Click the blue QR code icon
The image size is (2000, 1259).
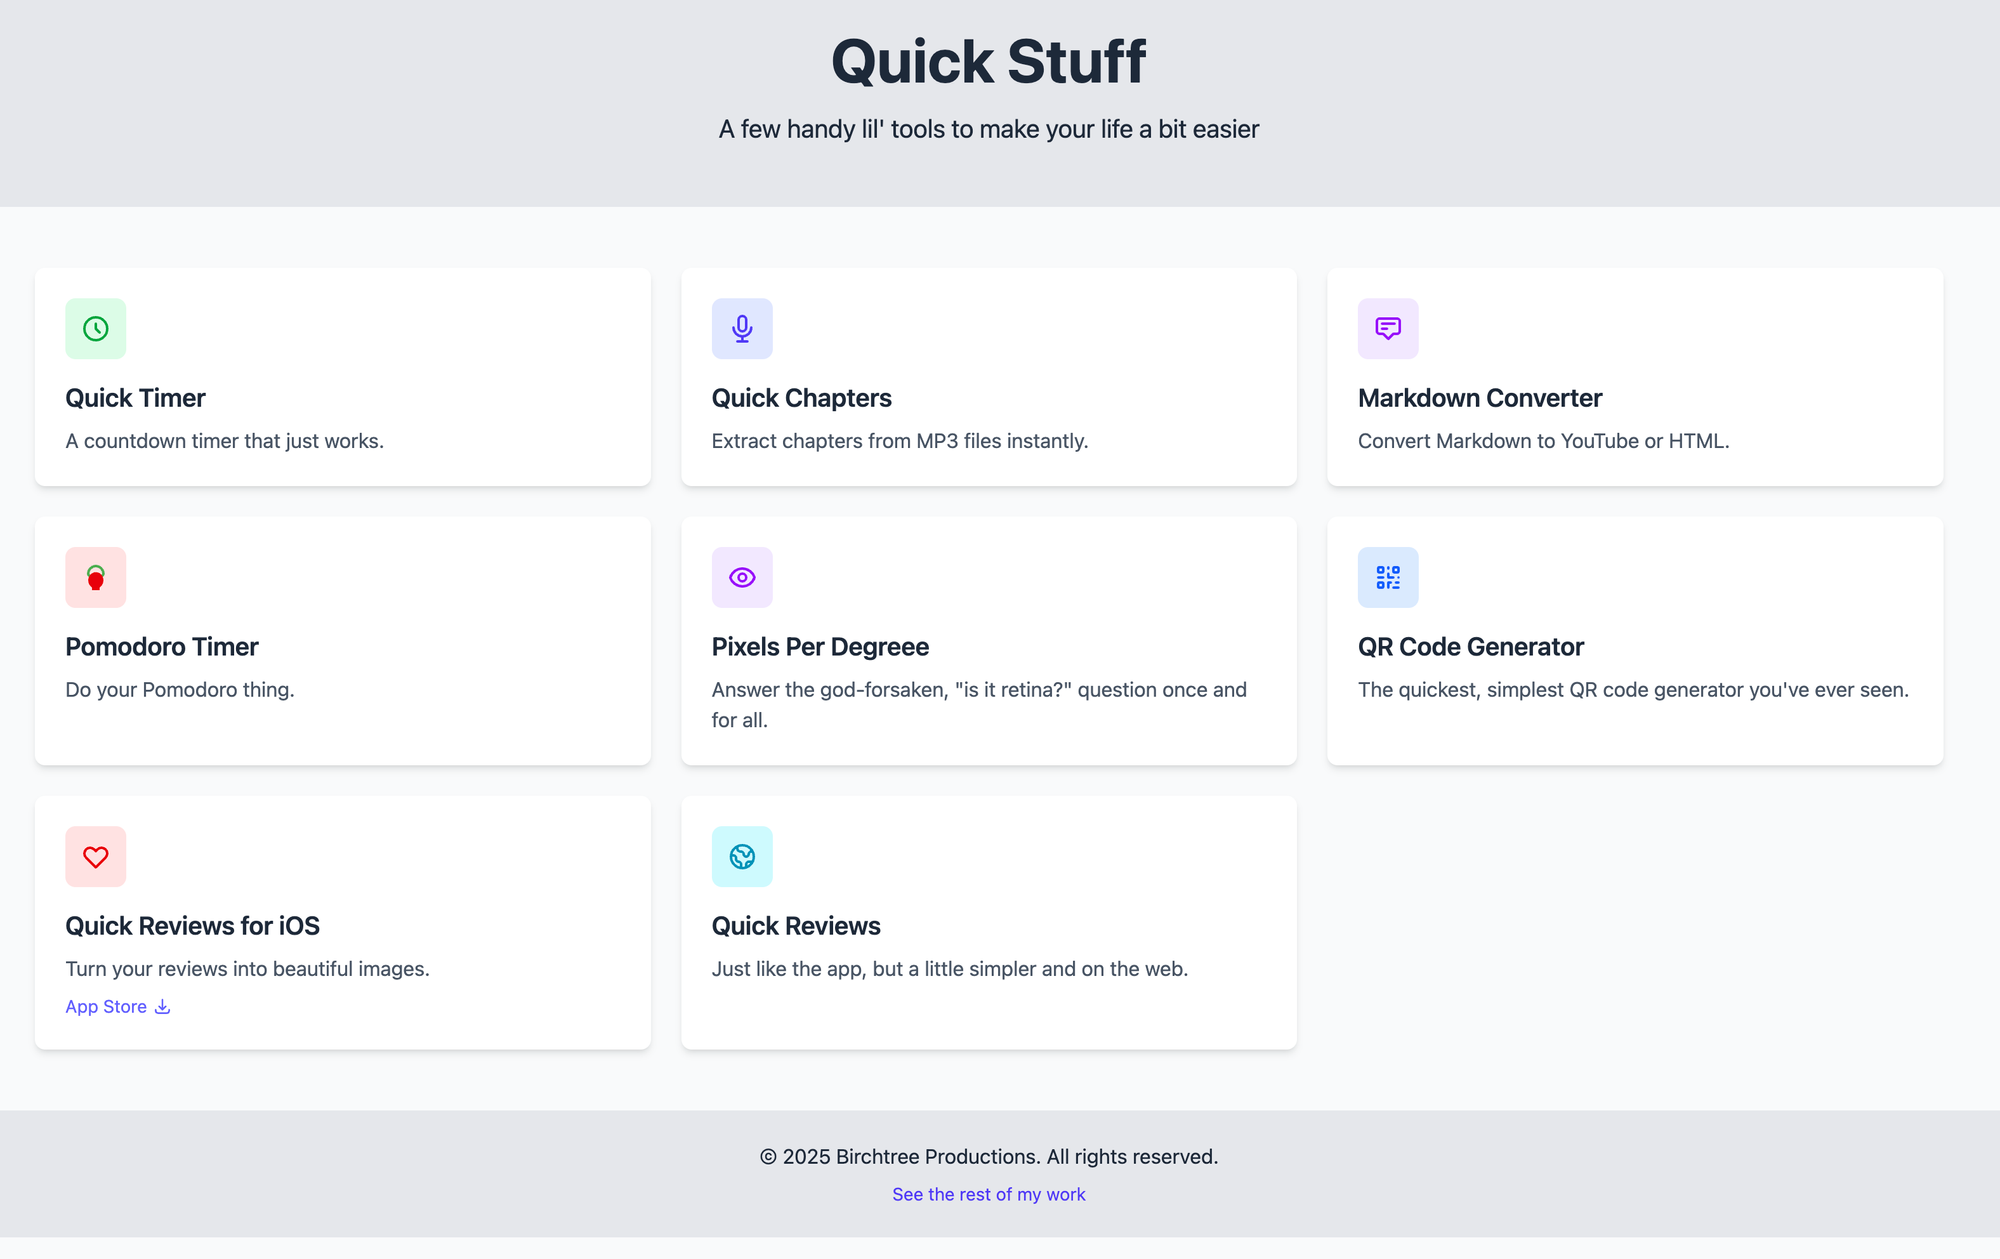tap(1388, 577)
